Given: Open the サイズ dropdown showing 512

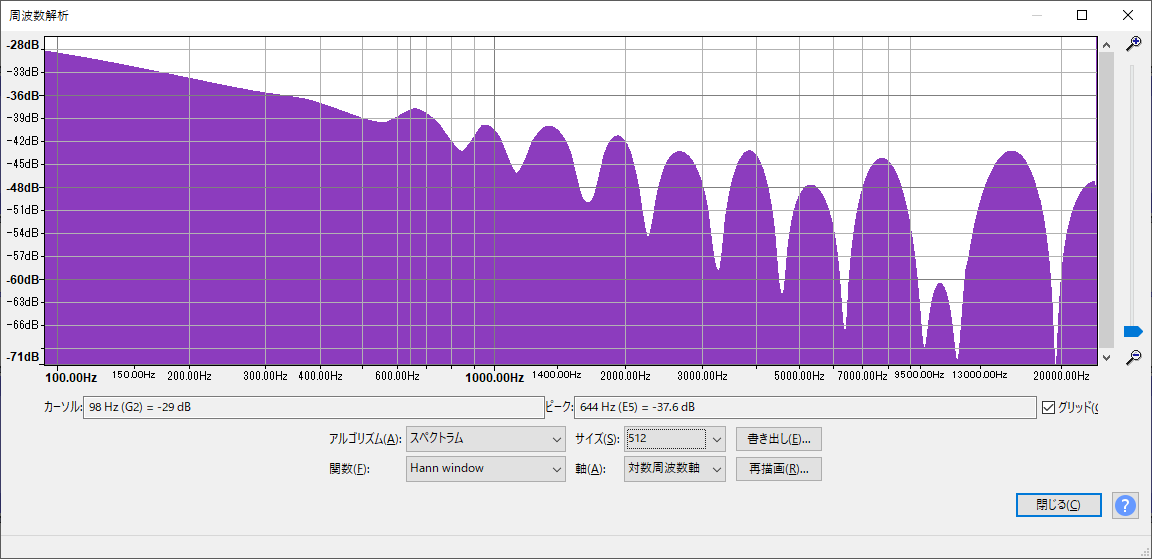Looking at the screenshot, I should [674, 439].
